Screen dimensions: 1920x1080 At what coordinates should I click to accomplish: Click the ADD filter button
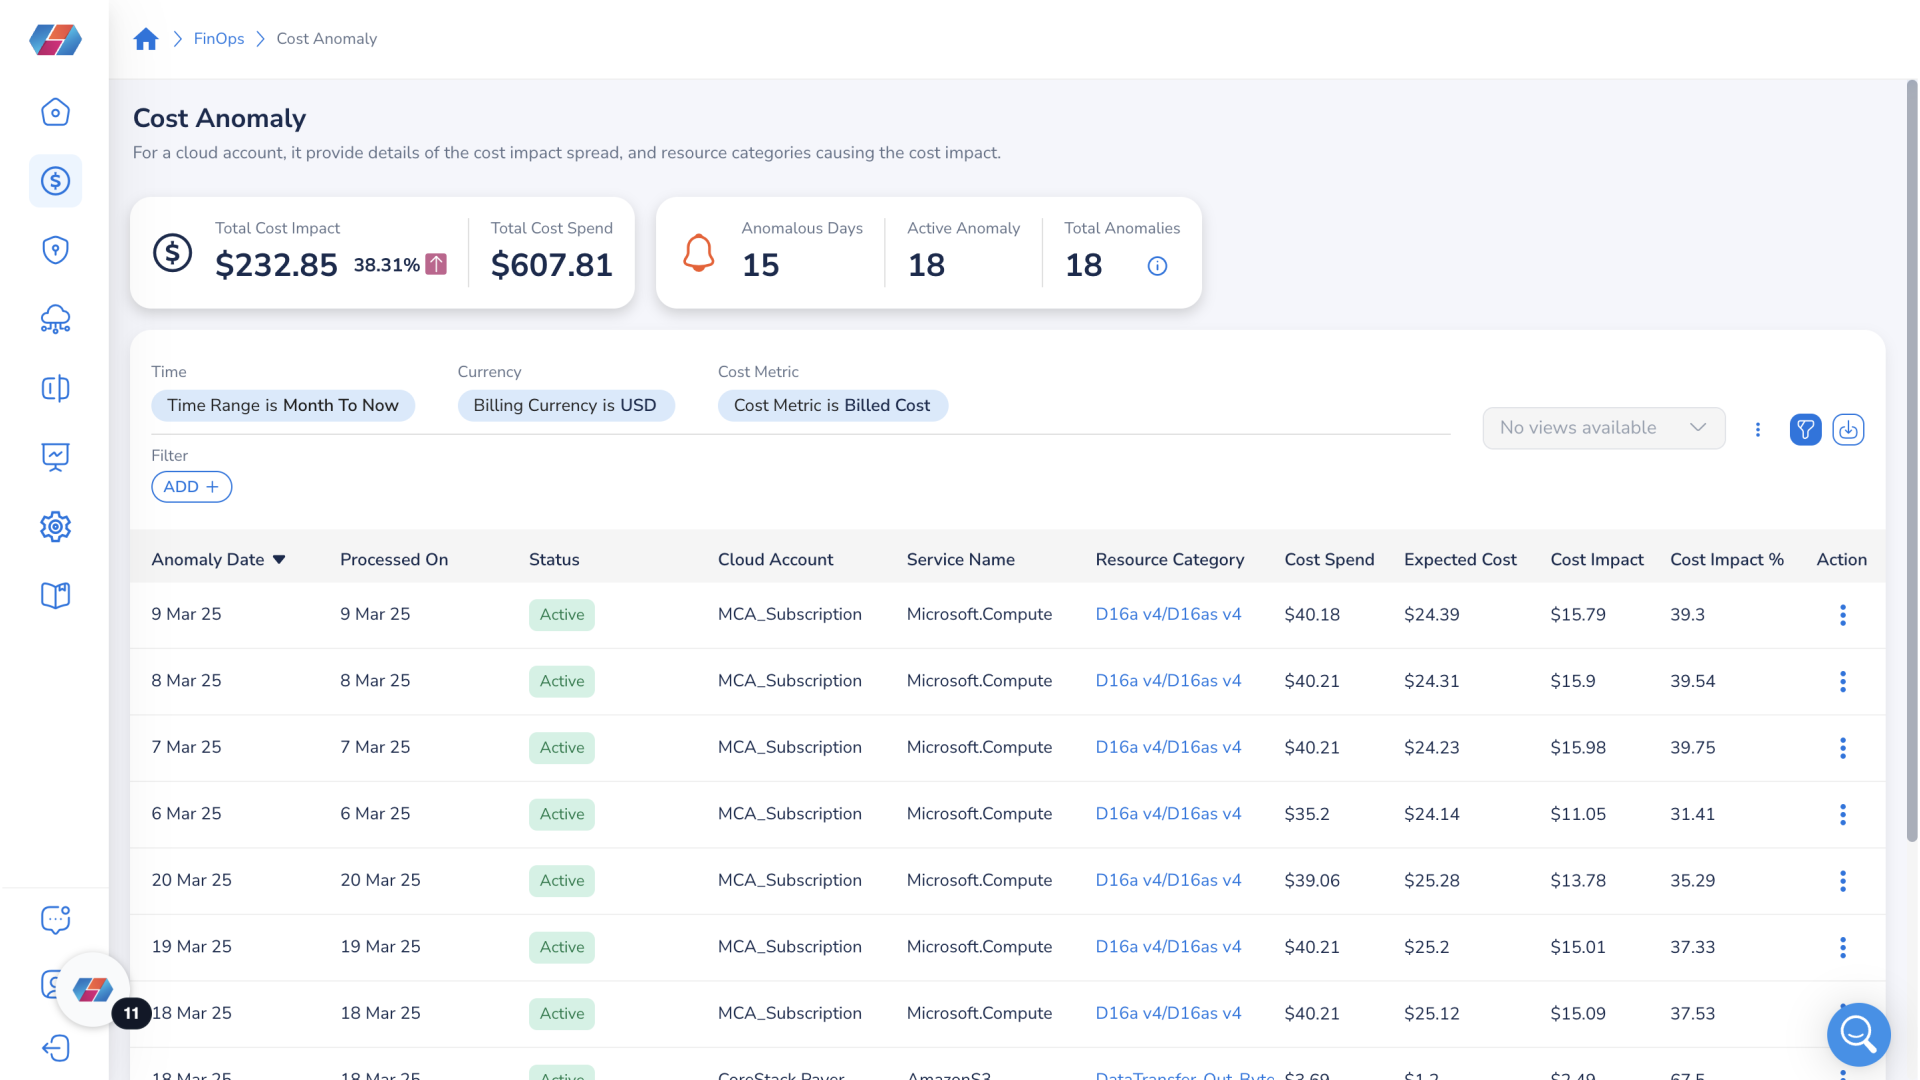click(191, 487)
